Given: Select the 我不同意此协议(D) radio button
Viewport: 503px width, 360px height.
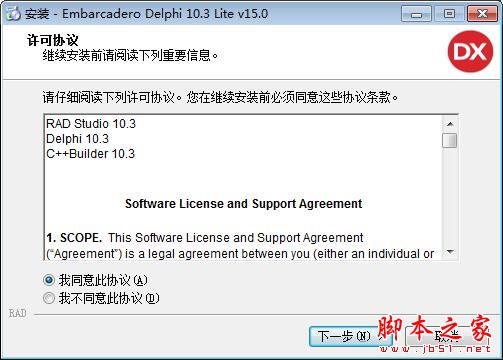Looking at the screenshot, I should coord(49,298).
